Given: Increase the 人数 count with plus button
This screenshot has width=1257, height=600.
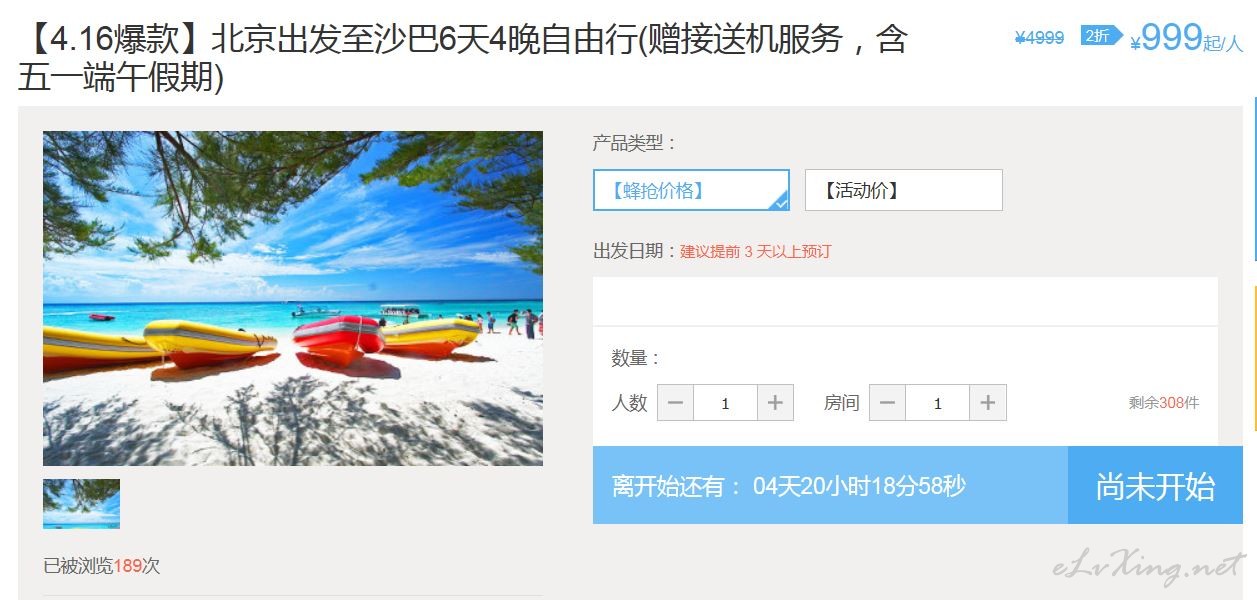Looking at the screenshot, I should pyautogui.click(x=775, y=403).
